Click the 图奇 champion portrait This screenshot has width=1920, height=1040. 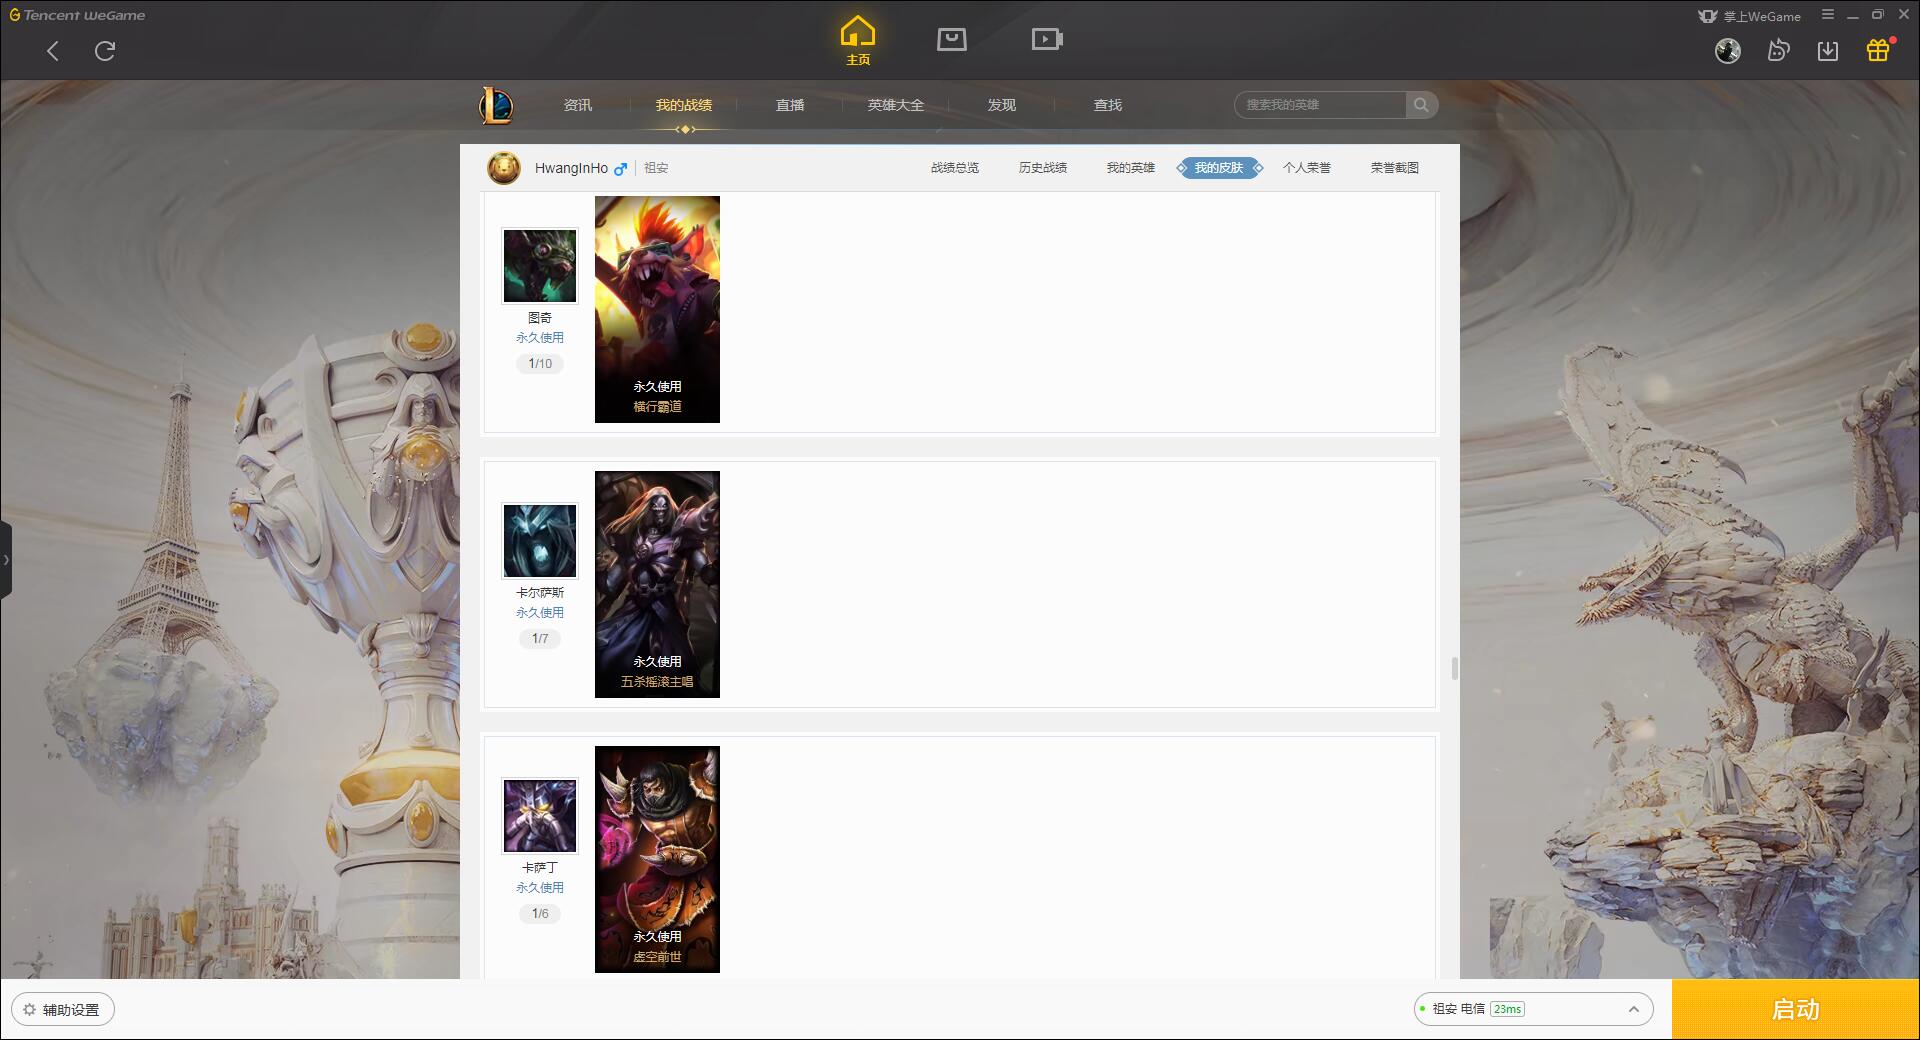tap(540, 266)
